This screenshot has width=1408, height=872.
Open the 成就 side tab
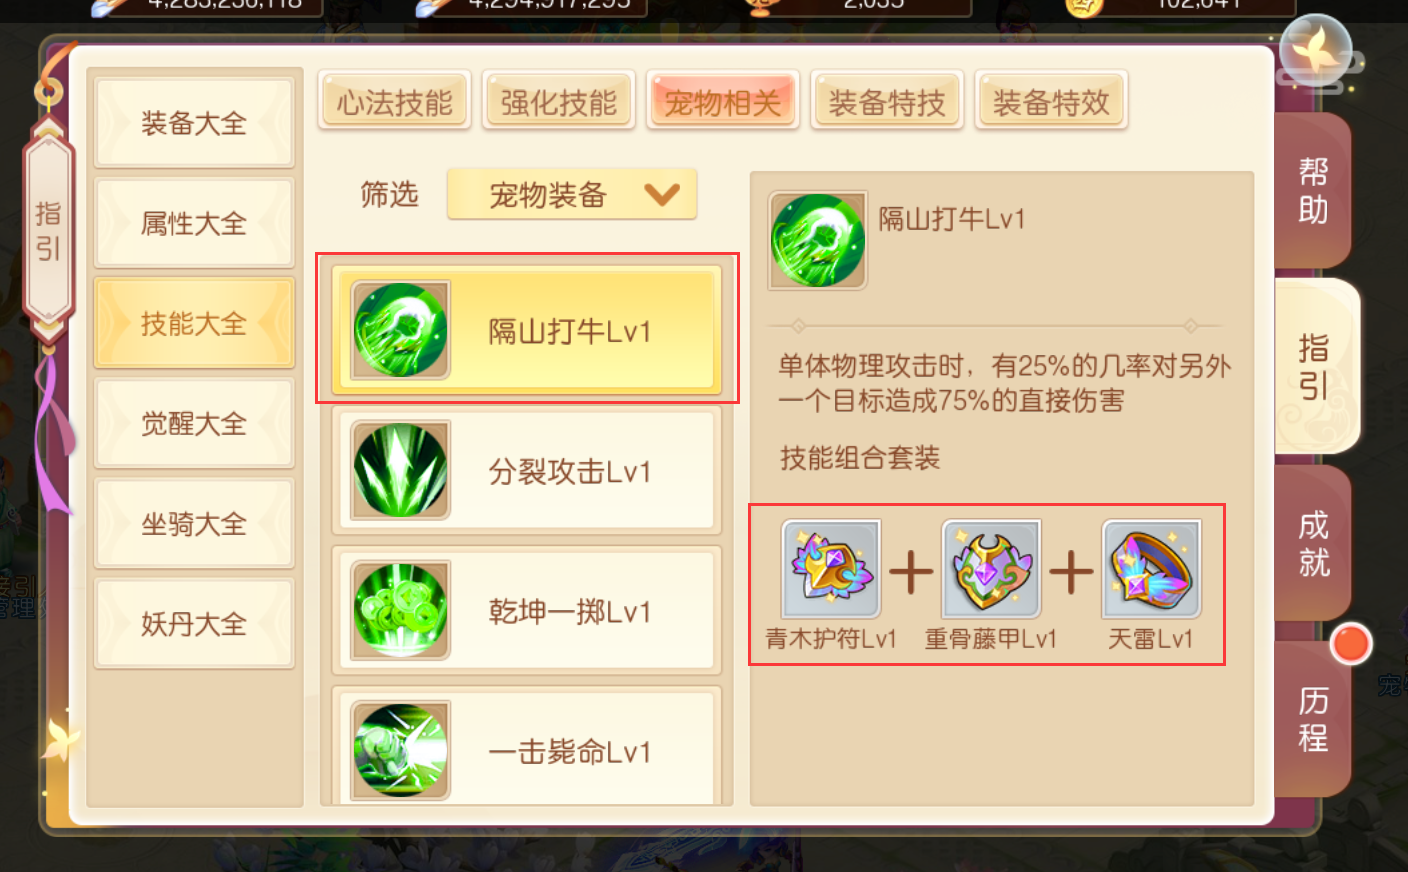tap(1313, 543)
